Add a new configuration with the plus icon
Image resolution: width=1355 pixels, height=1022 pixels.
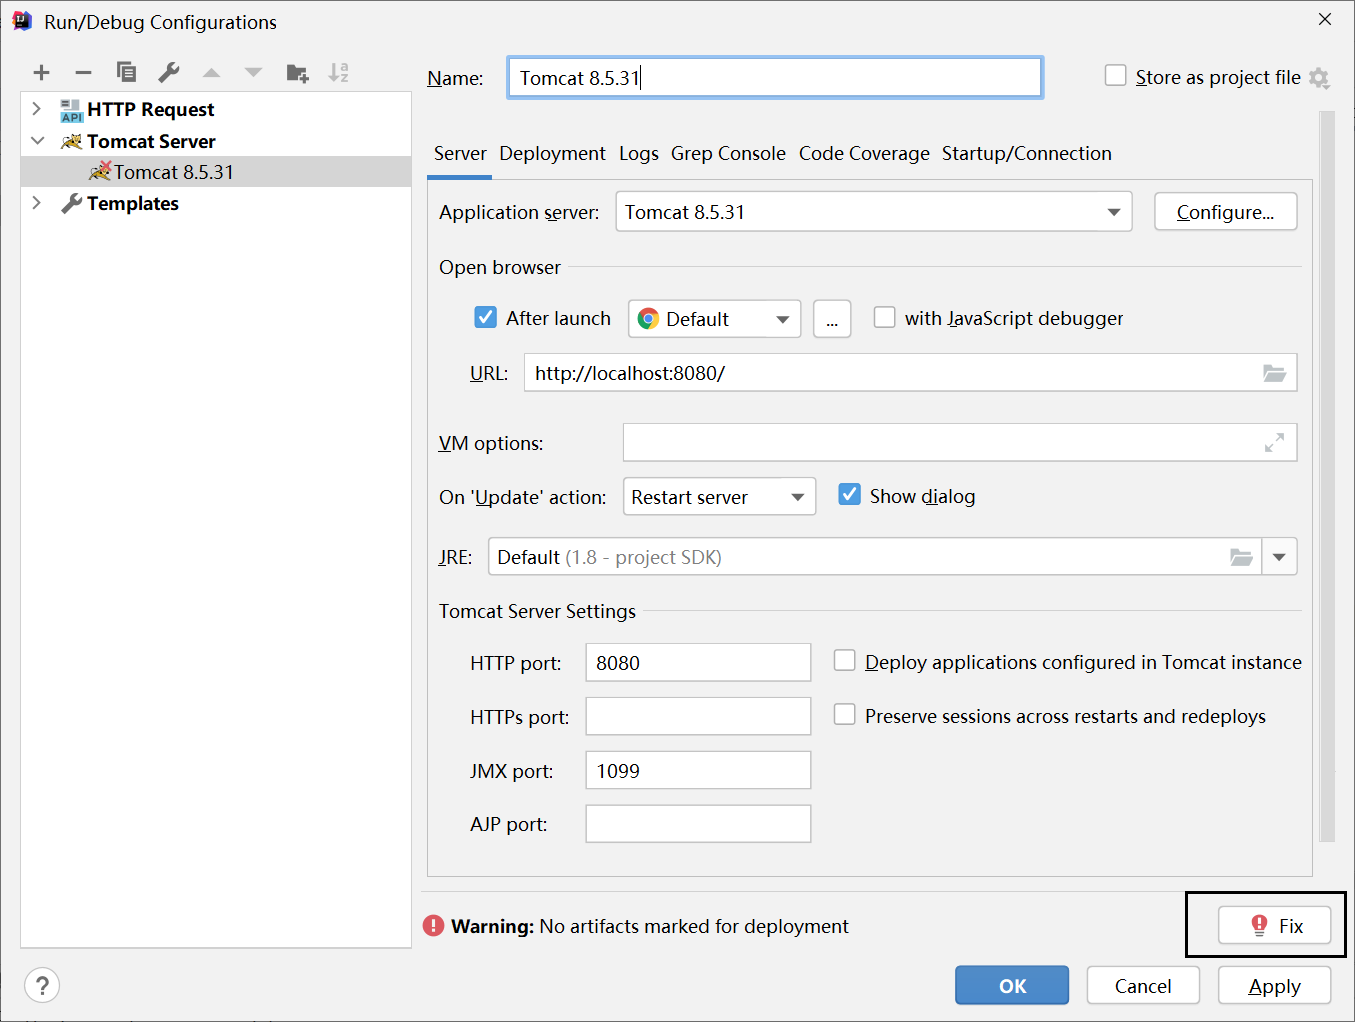coord(41,72)
